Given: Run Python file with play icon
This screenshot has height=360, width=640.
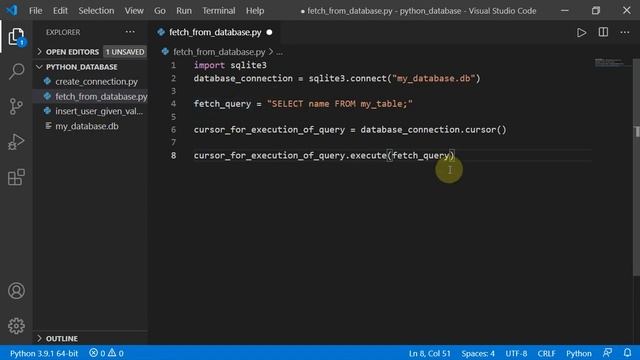Looking at the screenshot, I should [x=581, y=33].
